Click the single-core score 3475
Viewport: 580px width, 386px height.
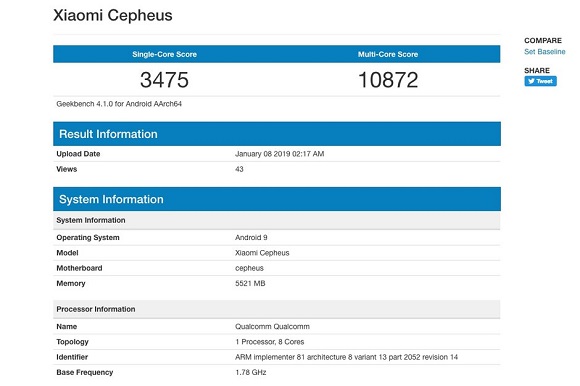(x=164, y=80)
